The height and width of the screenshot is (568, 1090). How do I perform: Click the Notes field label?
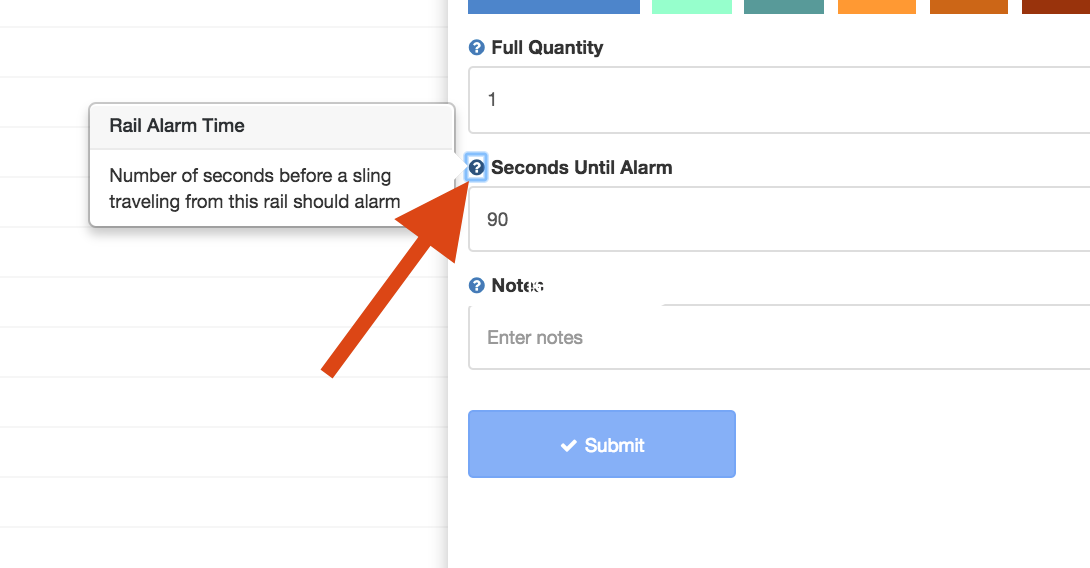517,285
